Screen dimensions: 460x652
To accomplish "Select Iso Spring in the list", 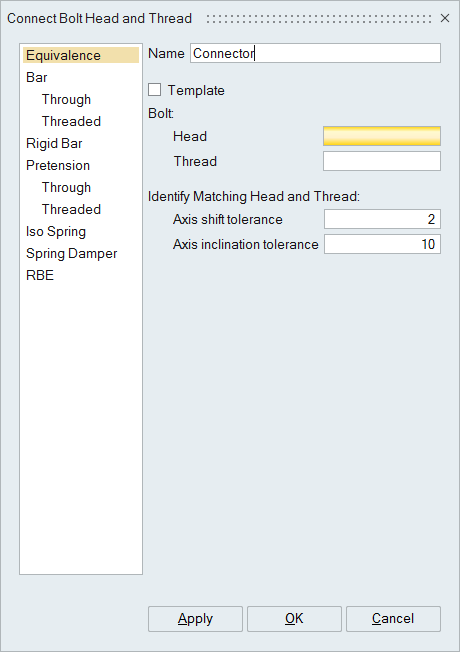I will pyautogui.click(x=56, y=232).
